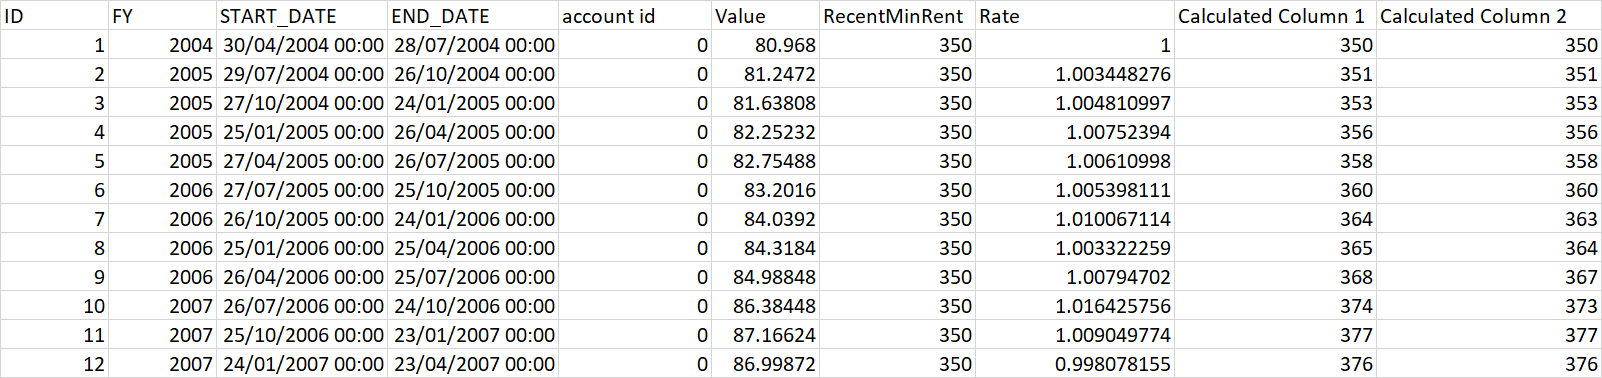Screen dimensions: 1602x378
Task: Click Calculated Column 1 value 364
Action: point(1274,219)
